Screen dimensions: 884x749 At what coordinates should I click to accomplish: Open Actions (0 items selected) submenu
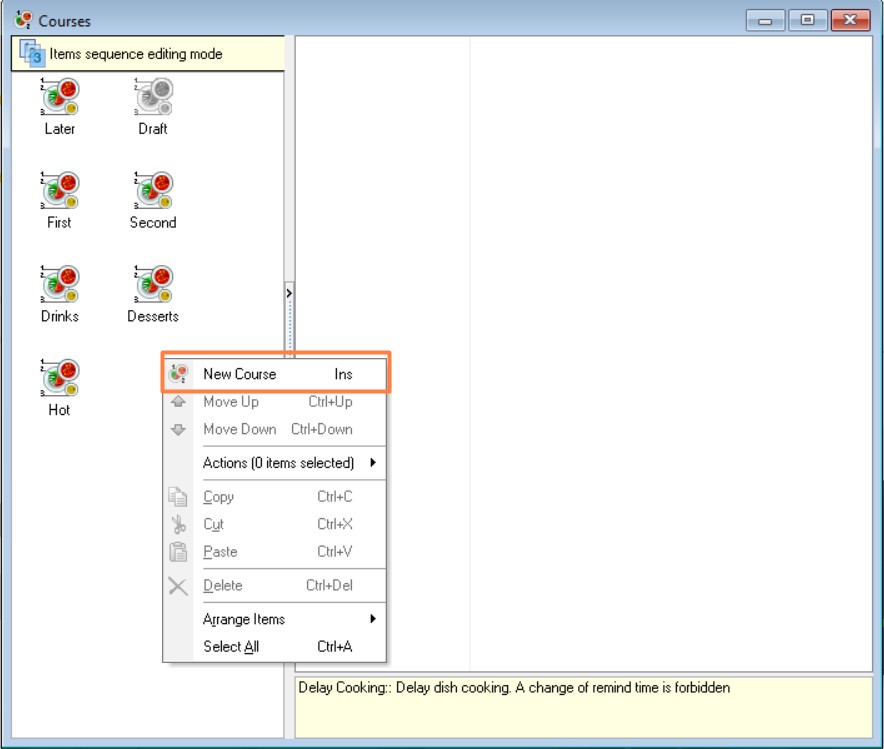276,463
